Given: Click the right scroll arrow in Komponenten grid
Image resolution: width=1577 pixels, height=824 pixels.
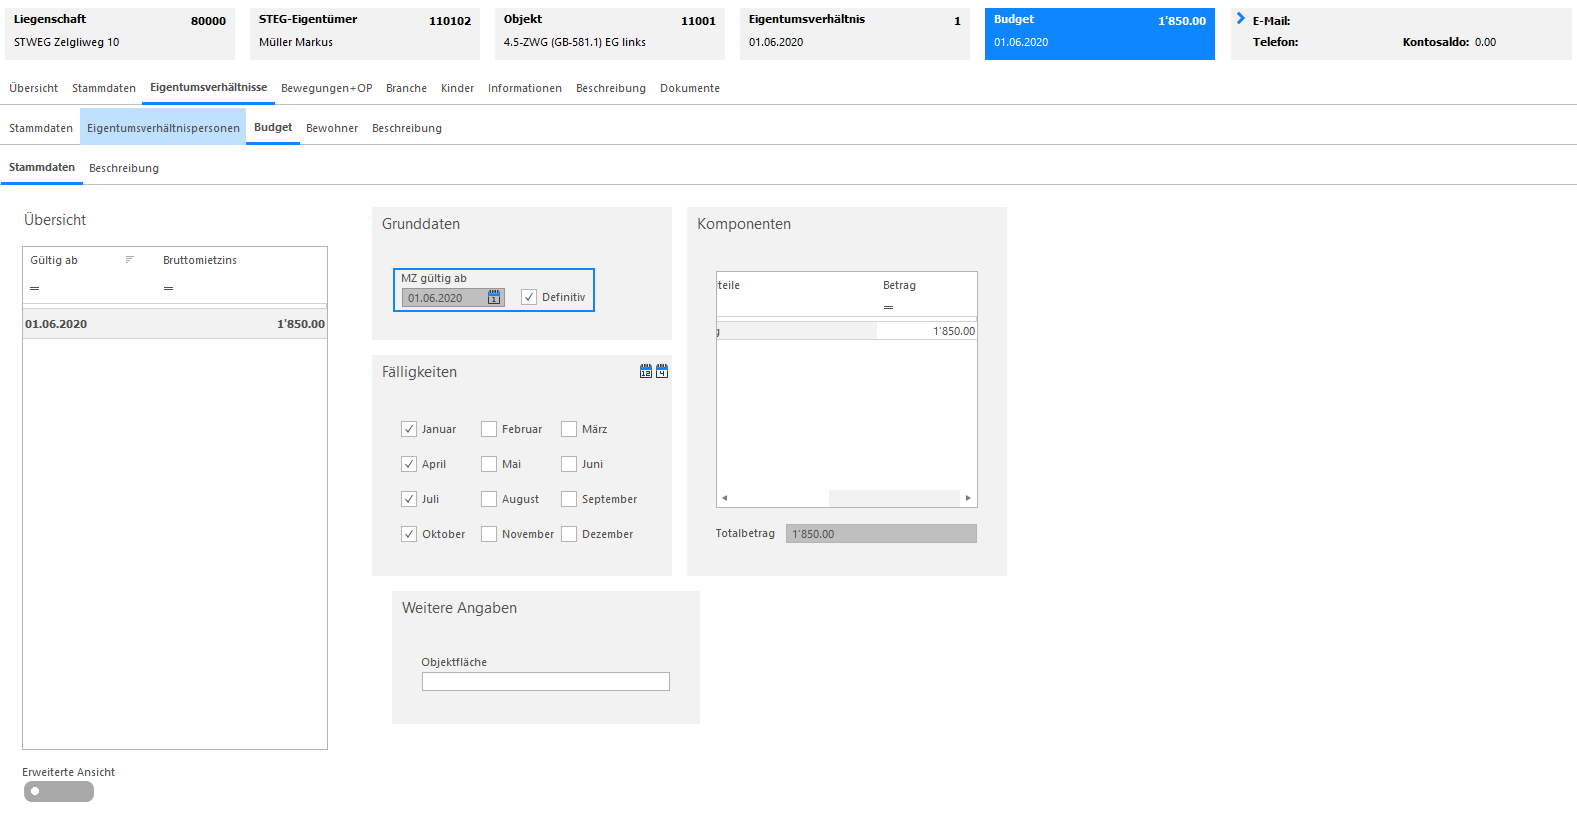Looking at the screenshot, I should pyautogui.click(x=968, y=498).
